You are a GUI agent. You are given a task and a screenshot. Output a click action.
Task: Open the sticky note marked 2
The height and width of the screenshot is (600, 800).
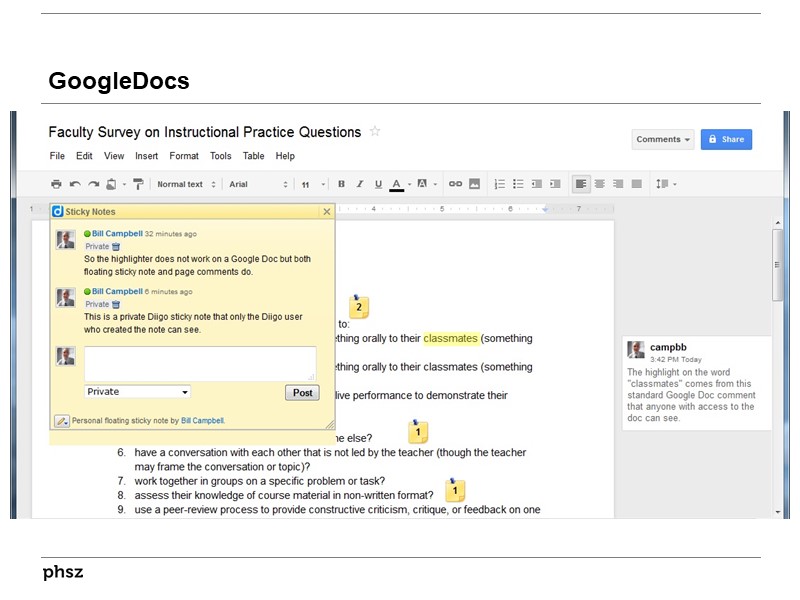coord(359,307)
